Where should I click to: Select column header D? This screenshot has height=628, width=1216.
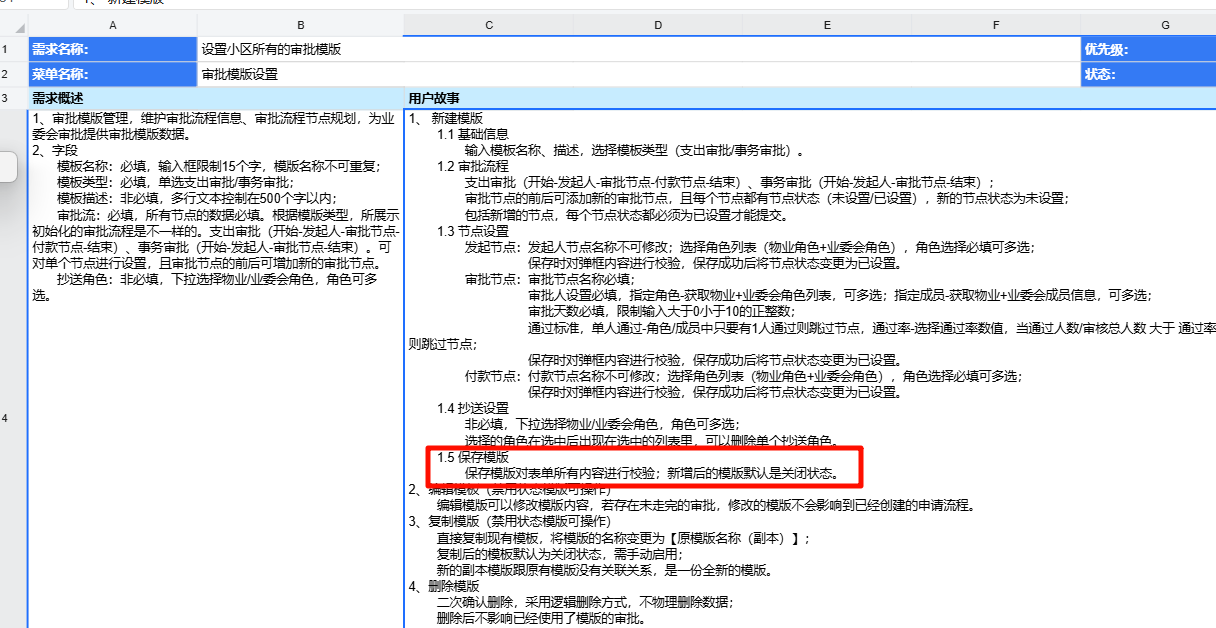pos(657,24)
